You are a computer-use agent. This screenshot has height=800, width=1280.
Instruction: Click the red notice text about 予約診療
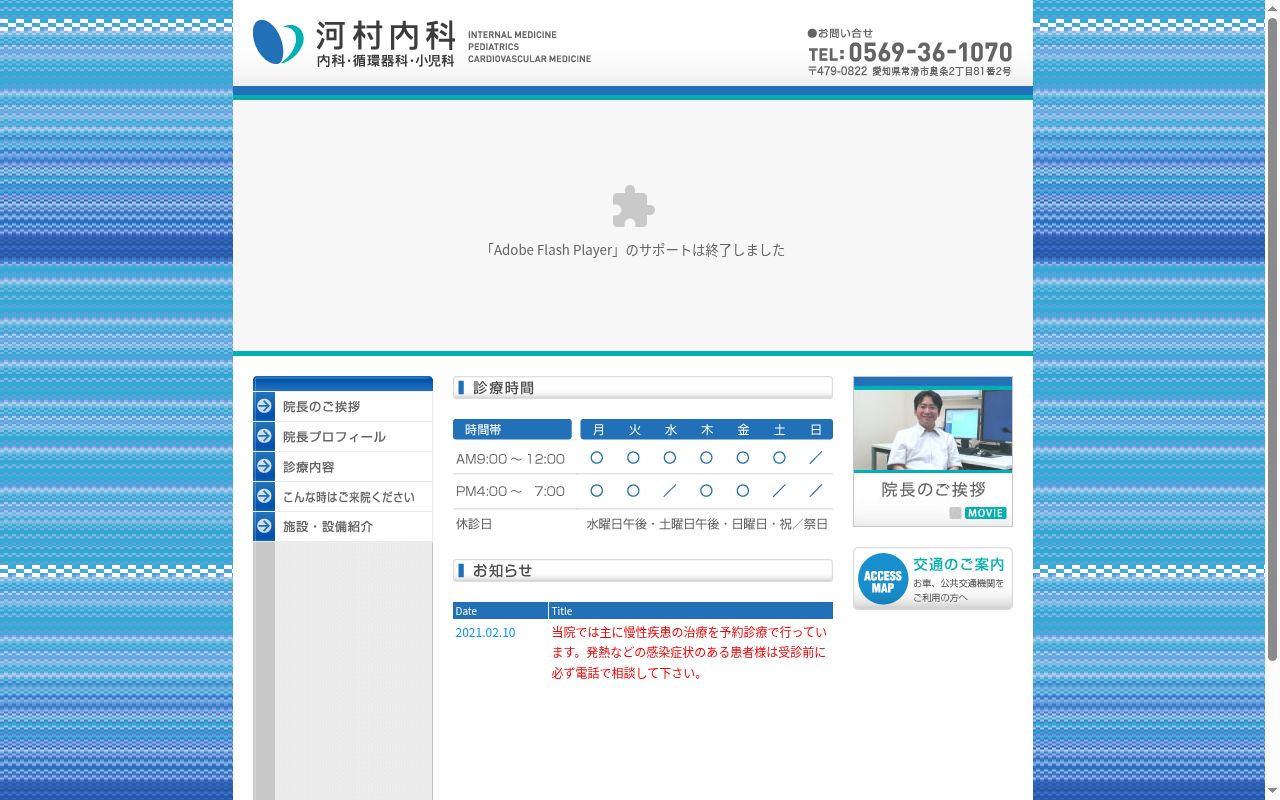coord(689,652)
